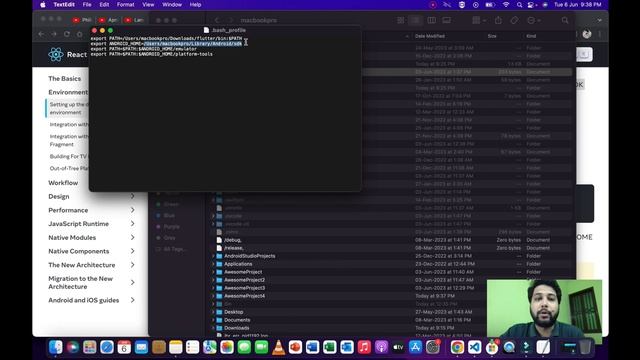This screenshot has height=360, width=640.
Task: Open Reminders from the Dock
Action: (193, 347)
